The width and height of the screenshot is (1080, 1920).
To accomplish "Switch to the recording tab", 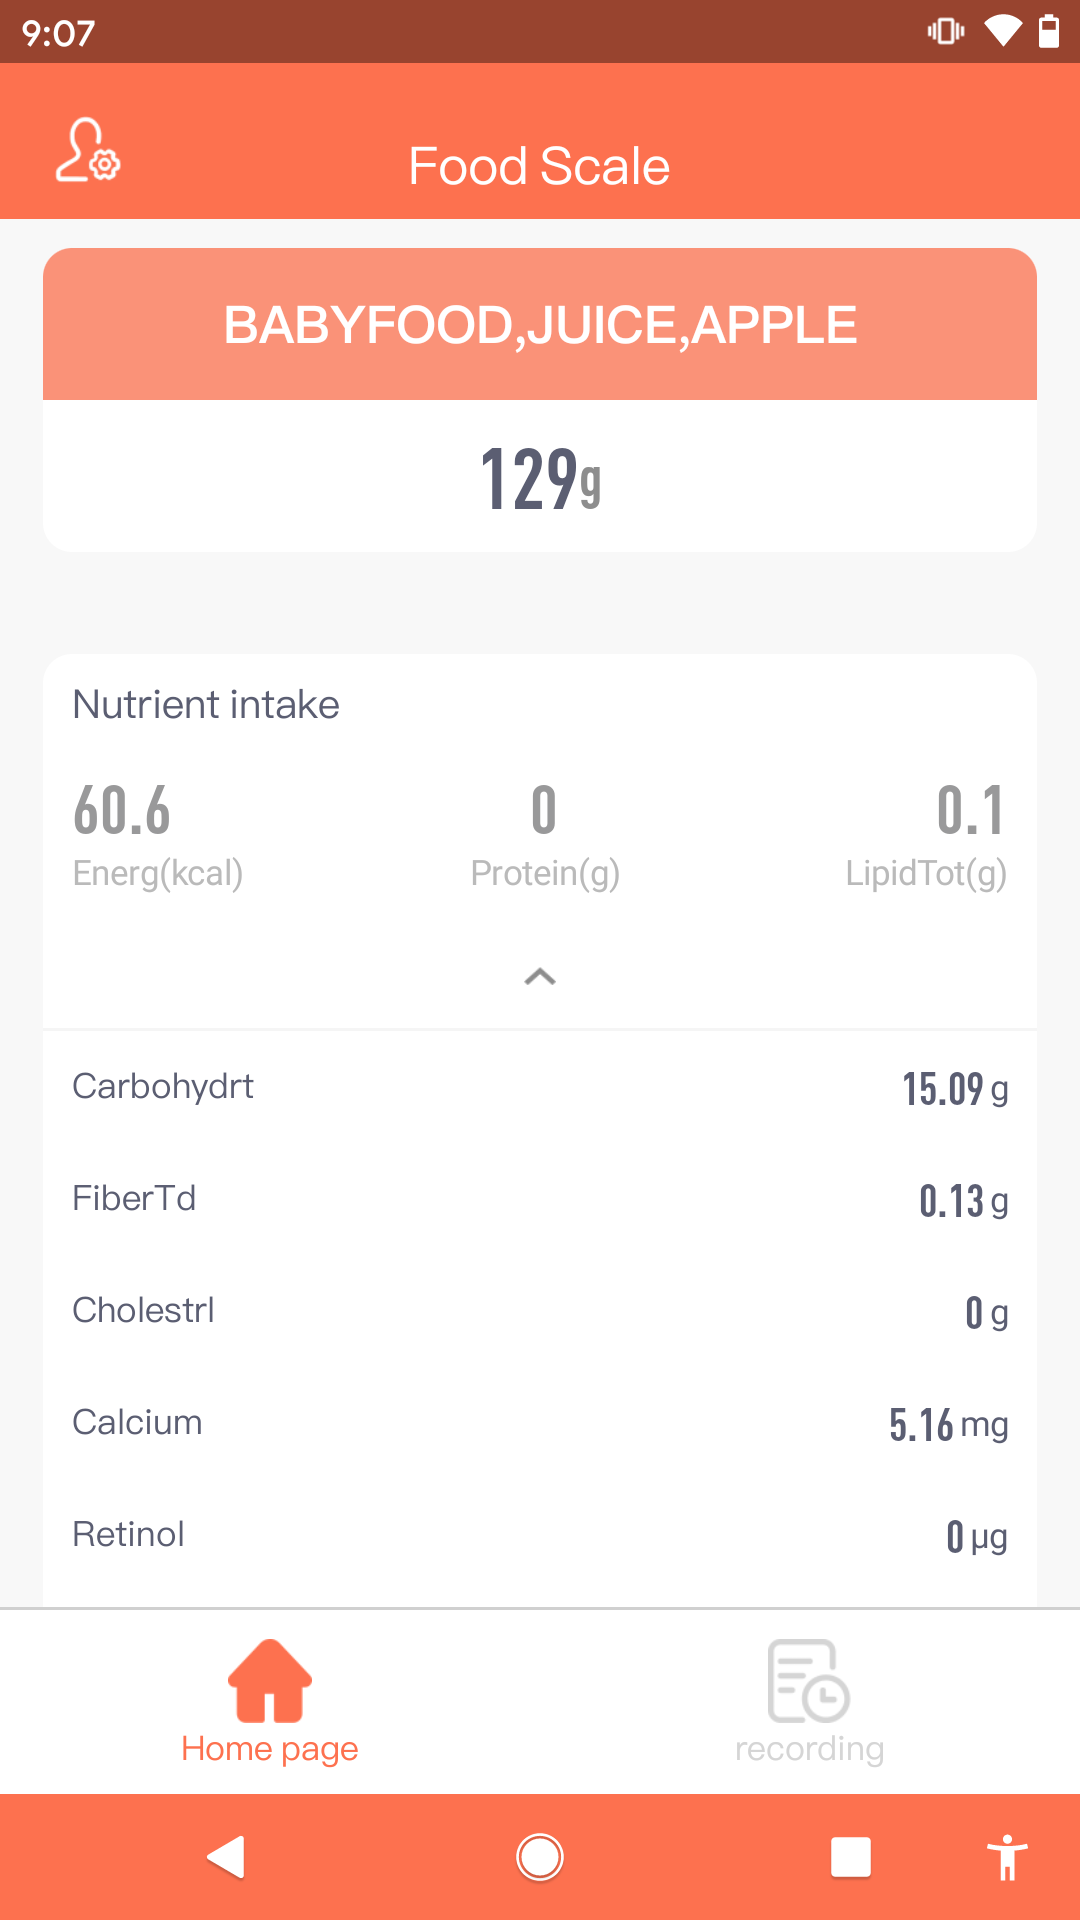I will [809, 1748].
